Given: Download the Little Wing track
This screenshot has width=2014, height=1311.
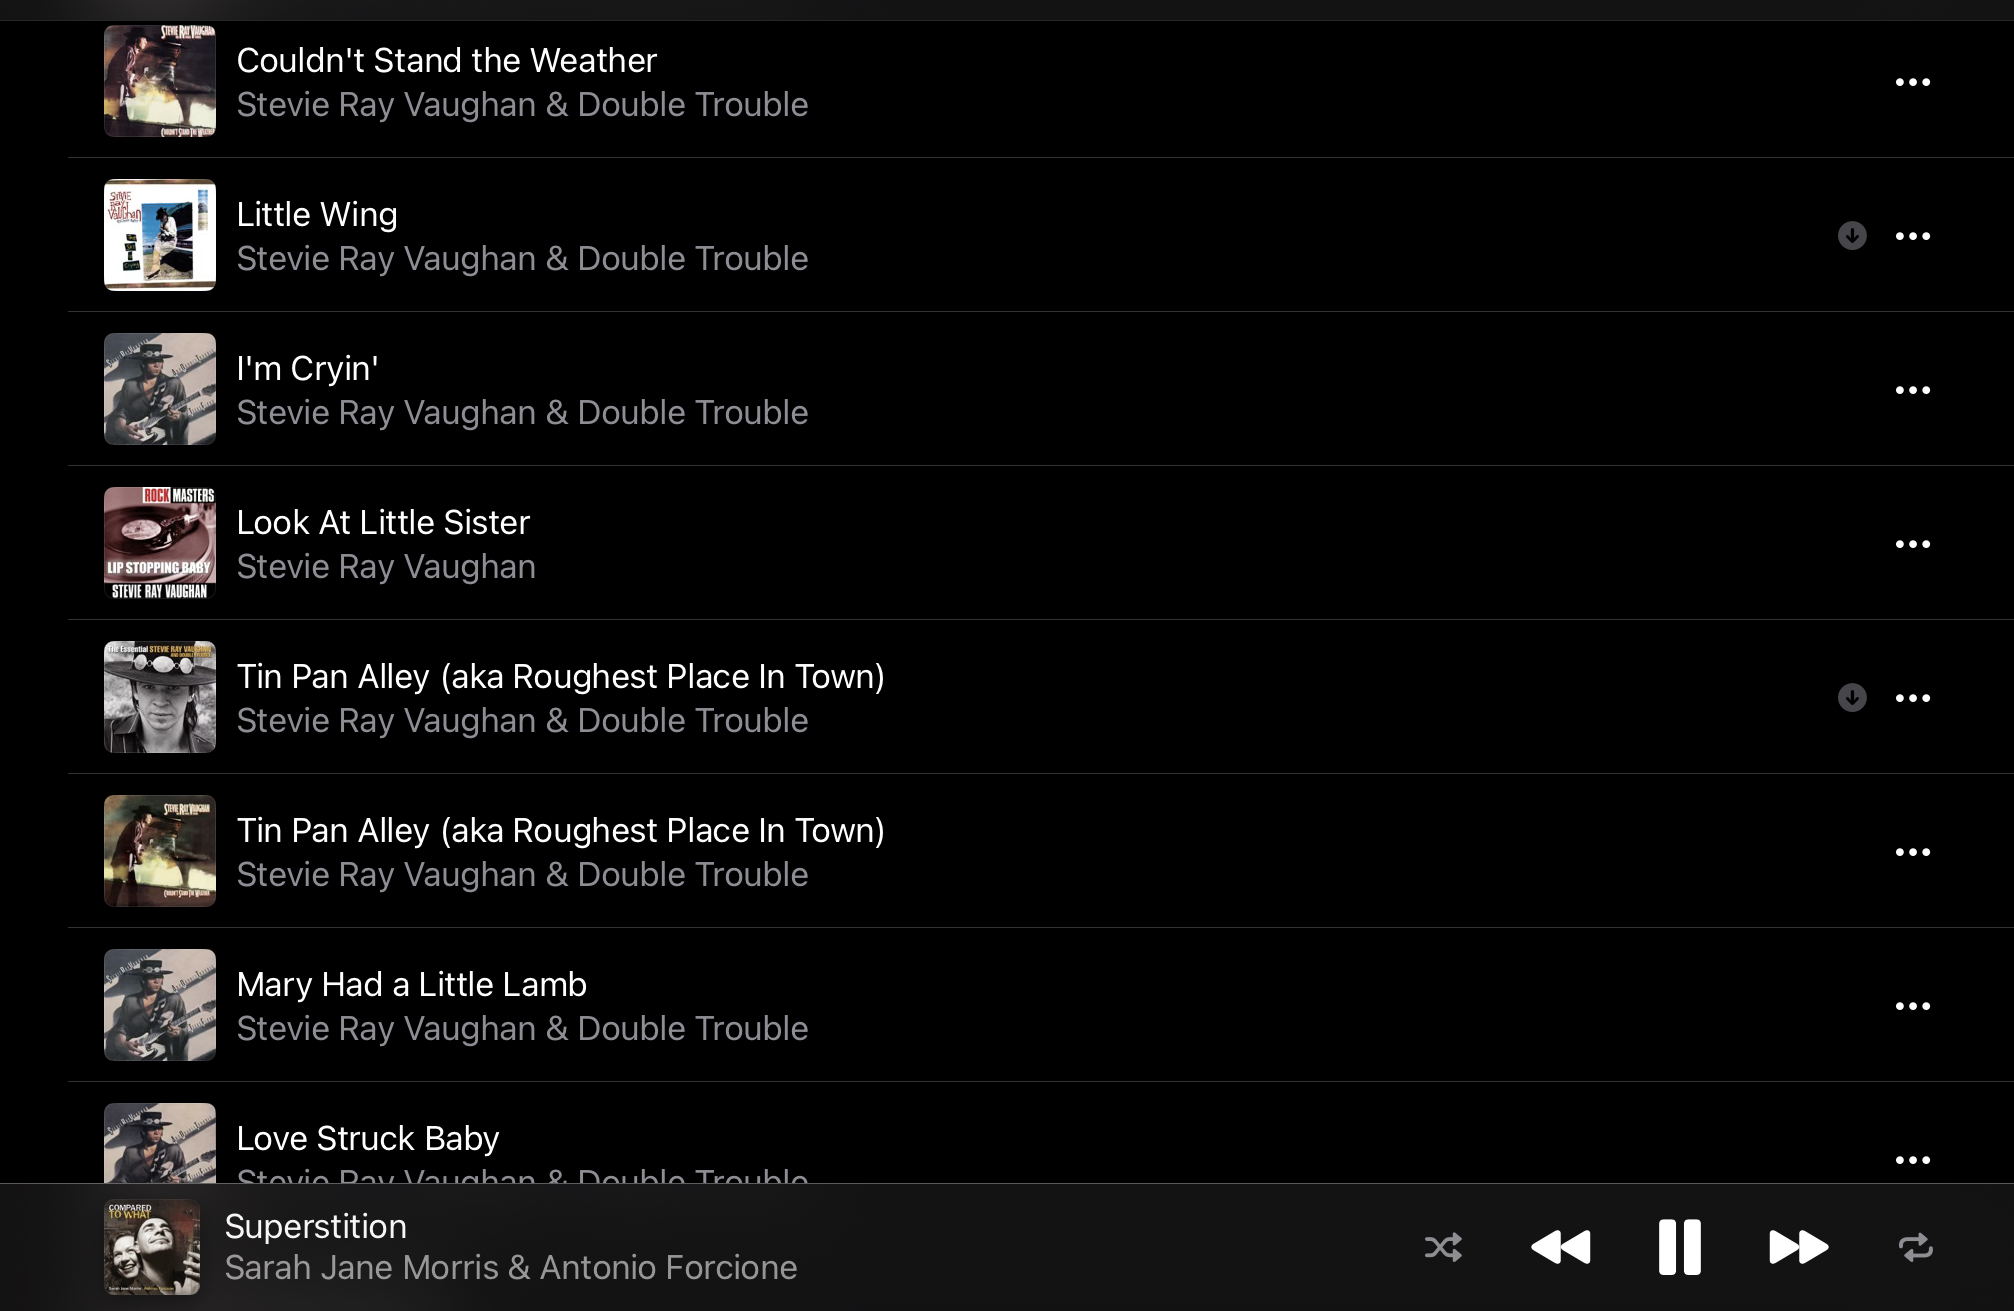Looking at the screenshot, I should coord(1852,236).
